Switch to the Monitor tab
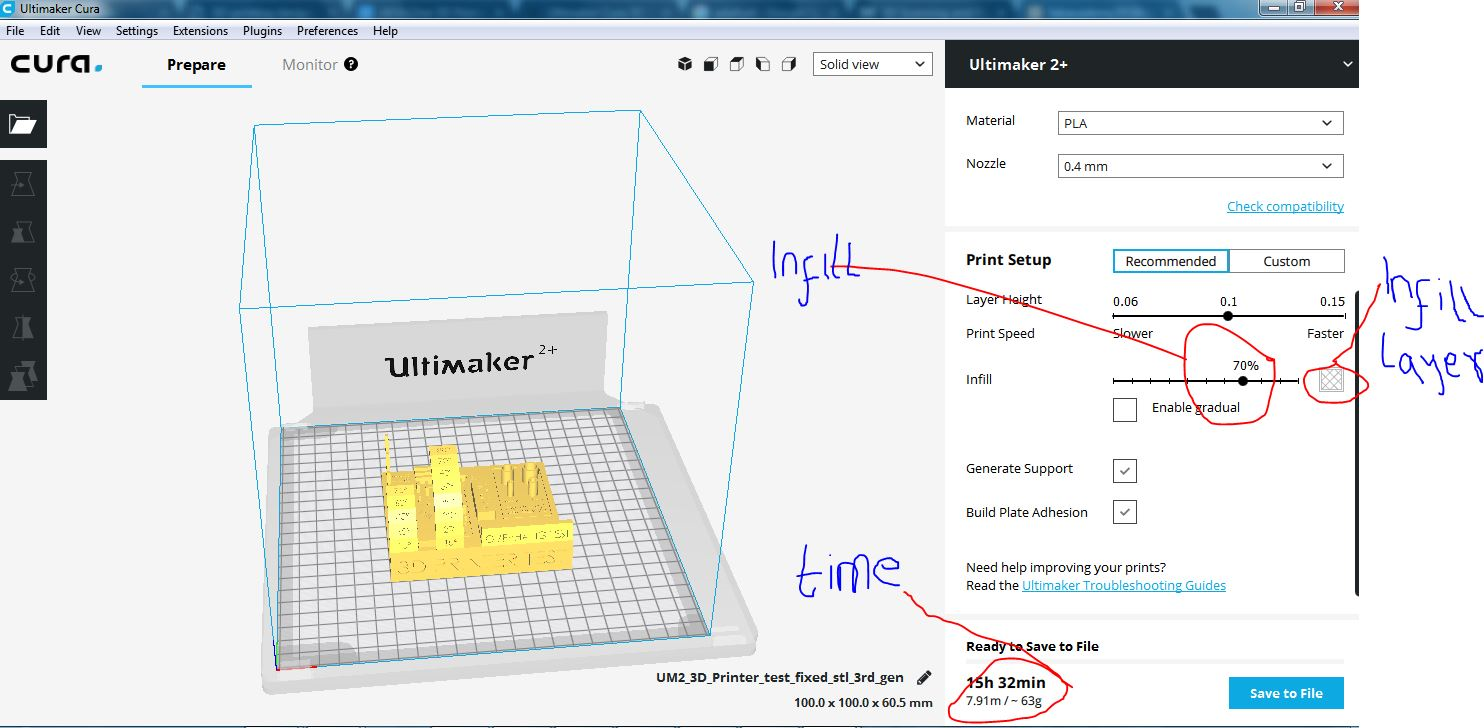 pyautogui.click(x=310, y=65)
